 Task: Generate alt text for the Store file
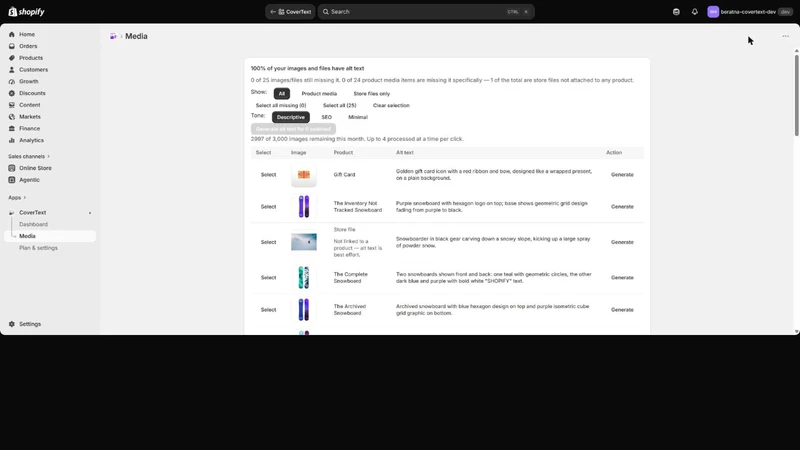pos(622,242)
